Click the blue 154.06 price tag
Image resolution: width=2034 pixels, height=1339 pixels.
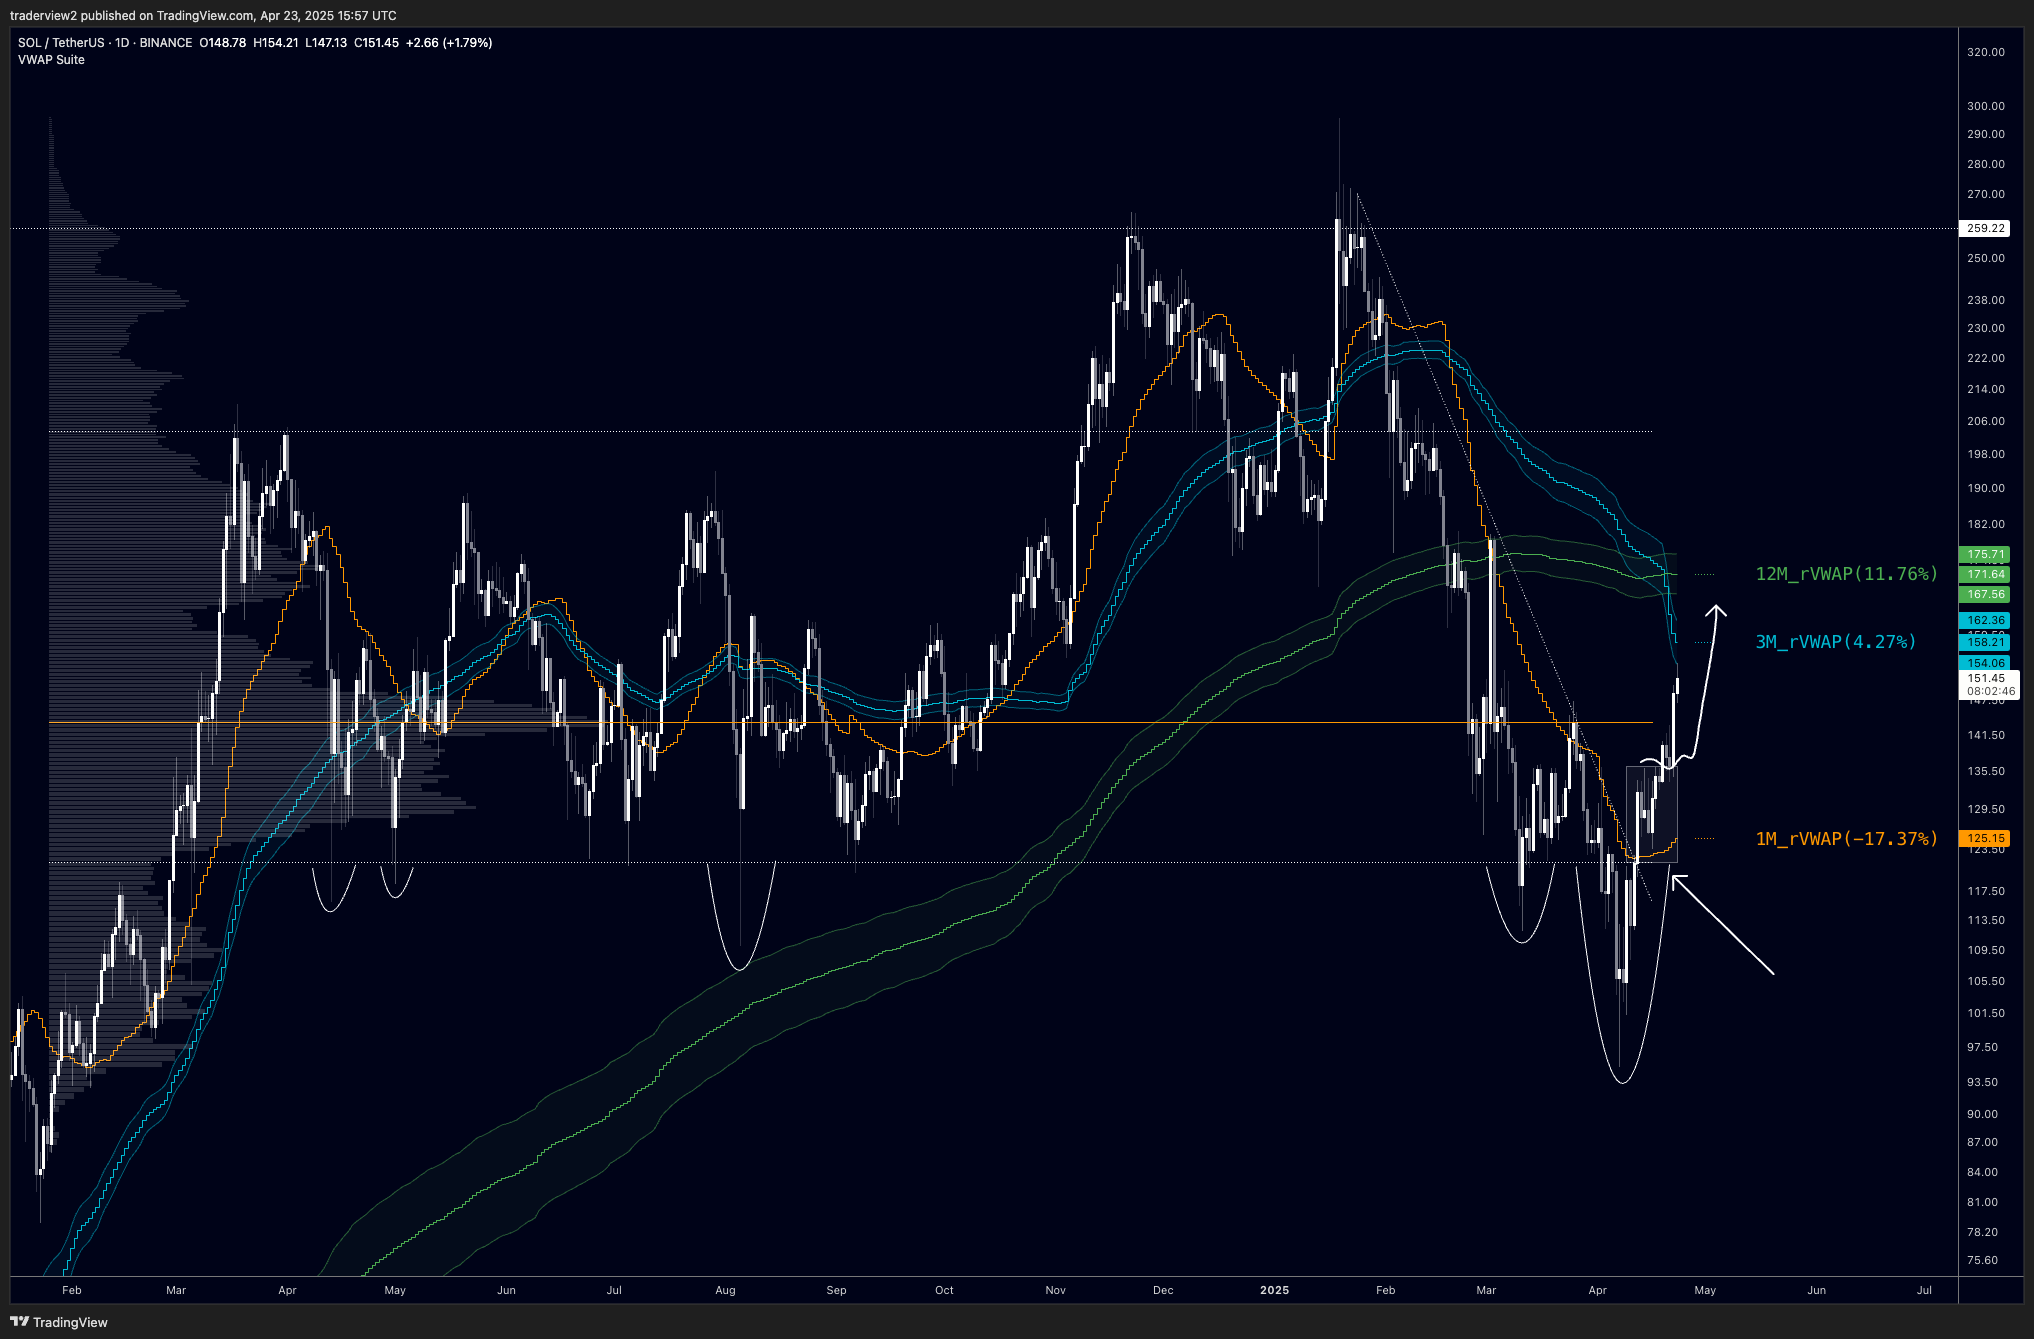pyautogui.click(x=1985, y=663)
